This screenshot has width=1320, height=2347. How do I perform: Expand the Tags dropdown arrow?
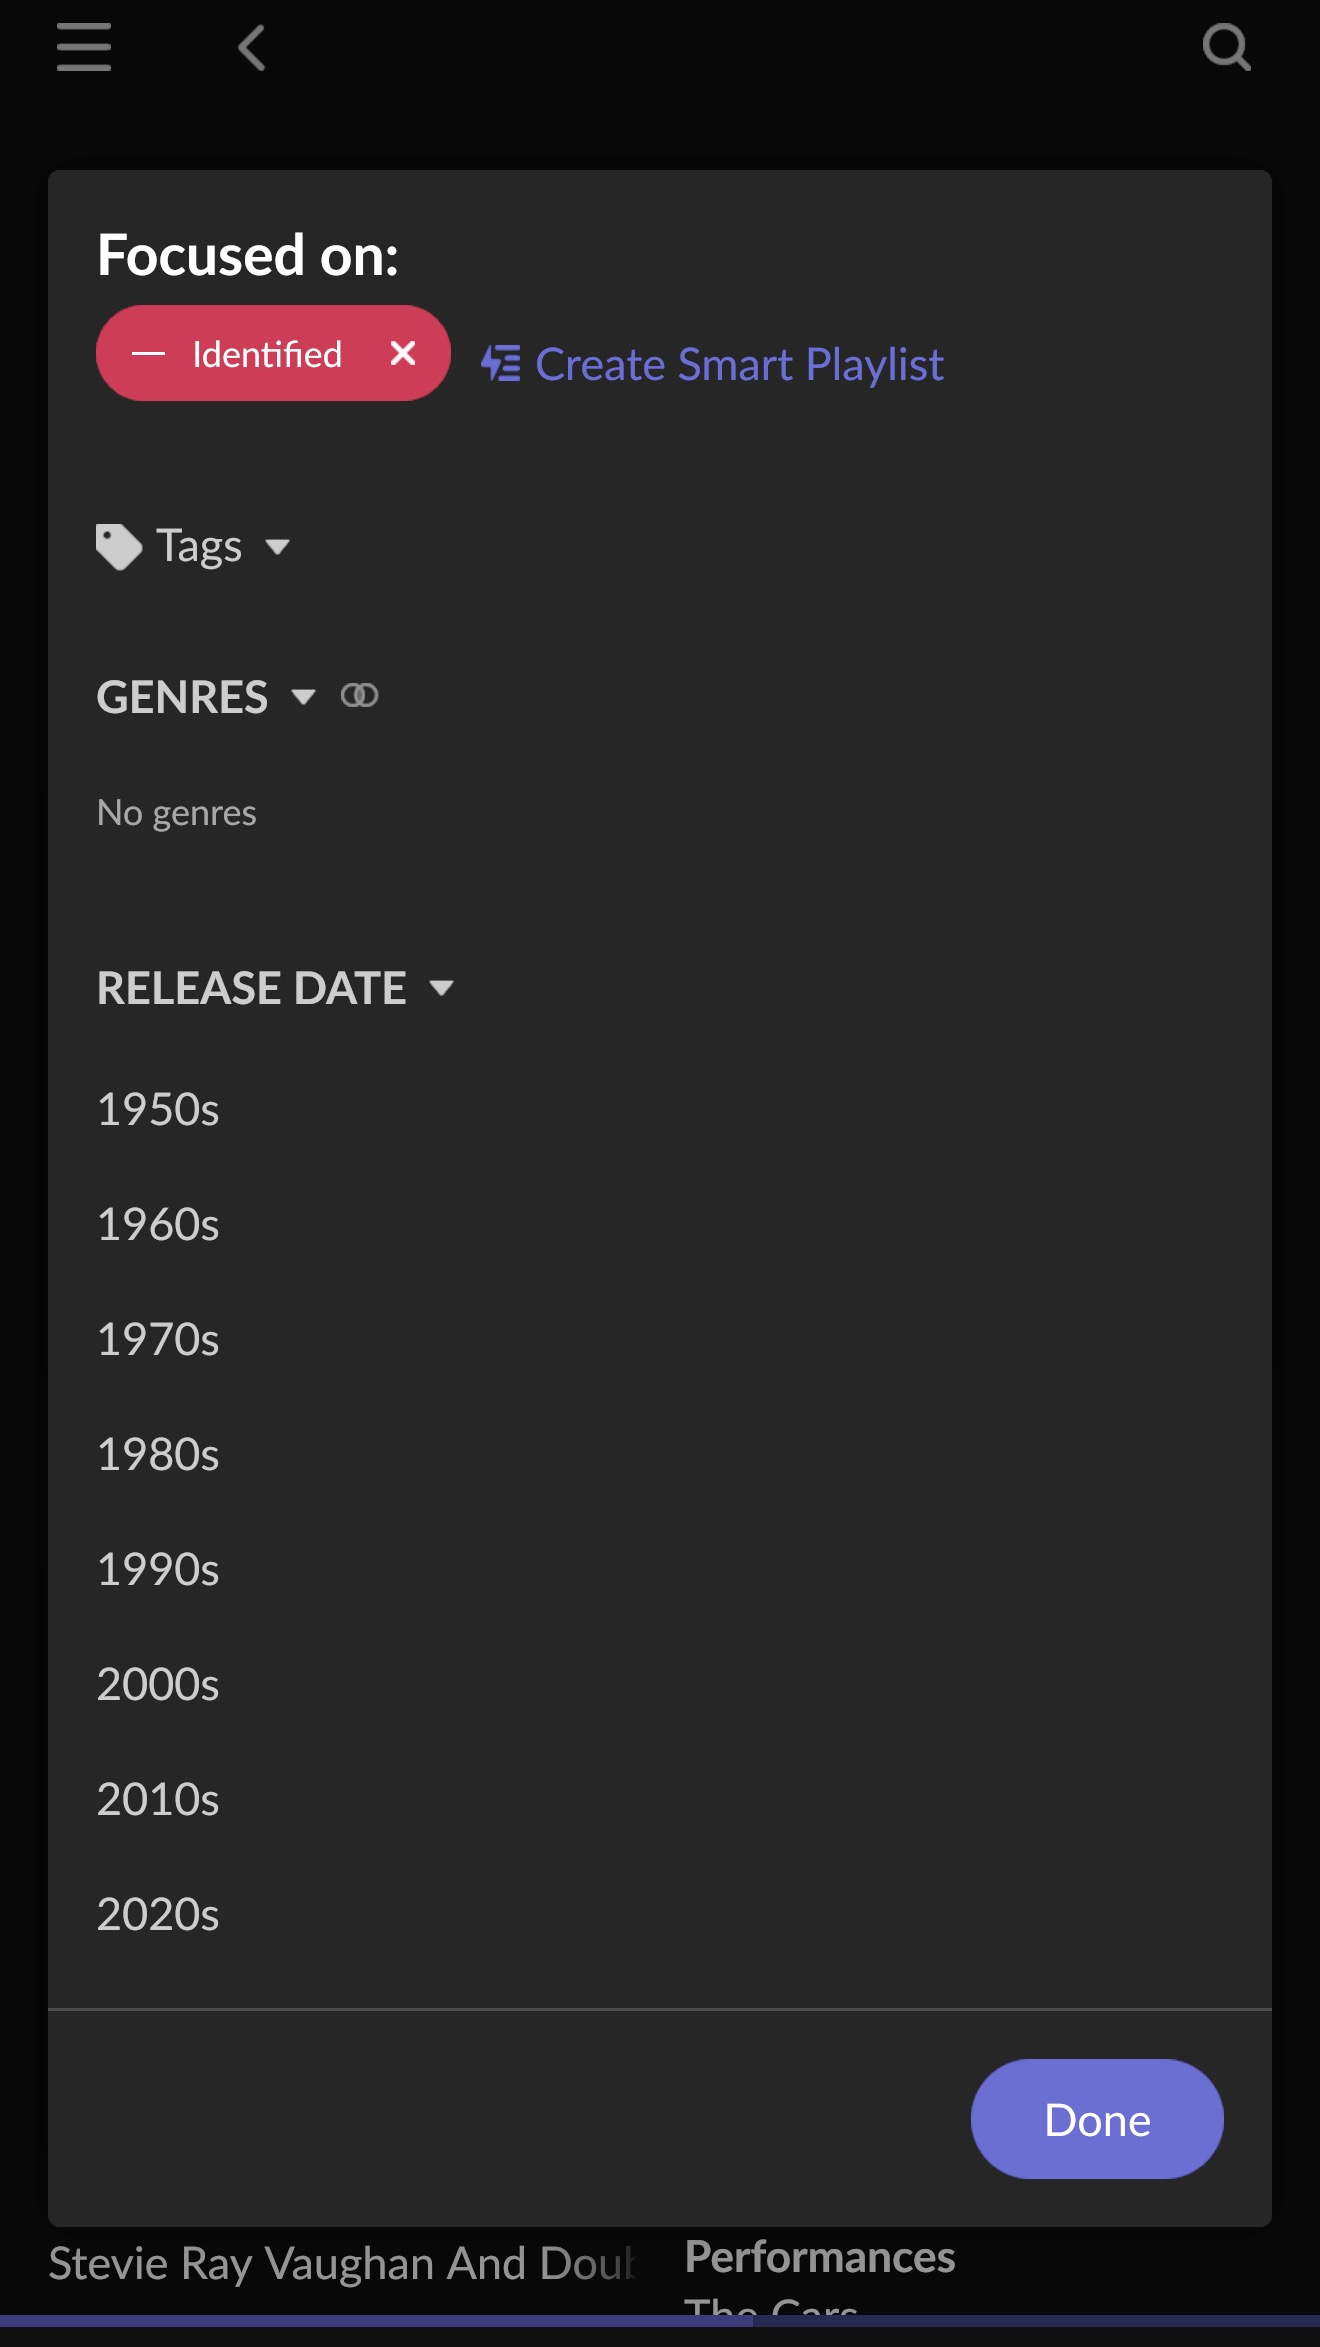[278, 547]
